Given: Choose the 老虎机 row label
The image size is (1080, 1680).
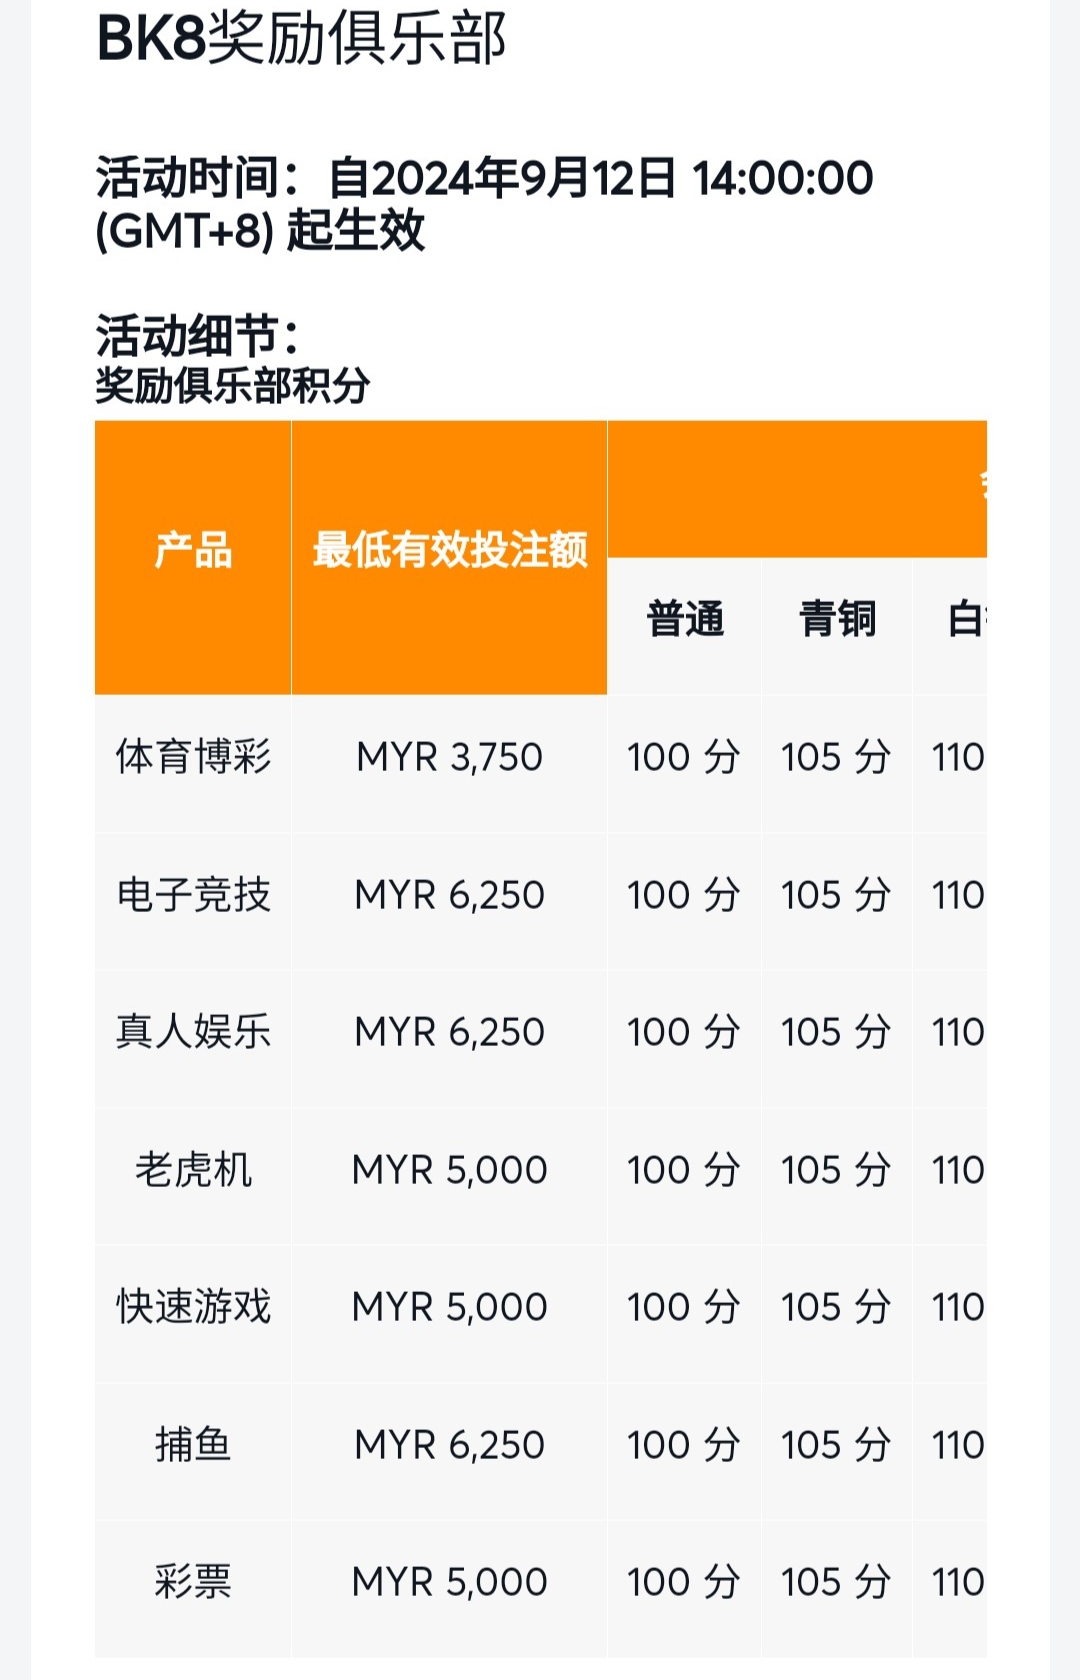Looking at the screenshot, I should click(193, 1170).
